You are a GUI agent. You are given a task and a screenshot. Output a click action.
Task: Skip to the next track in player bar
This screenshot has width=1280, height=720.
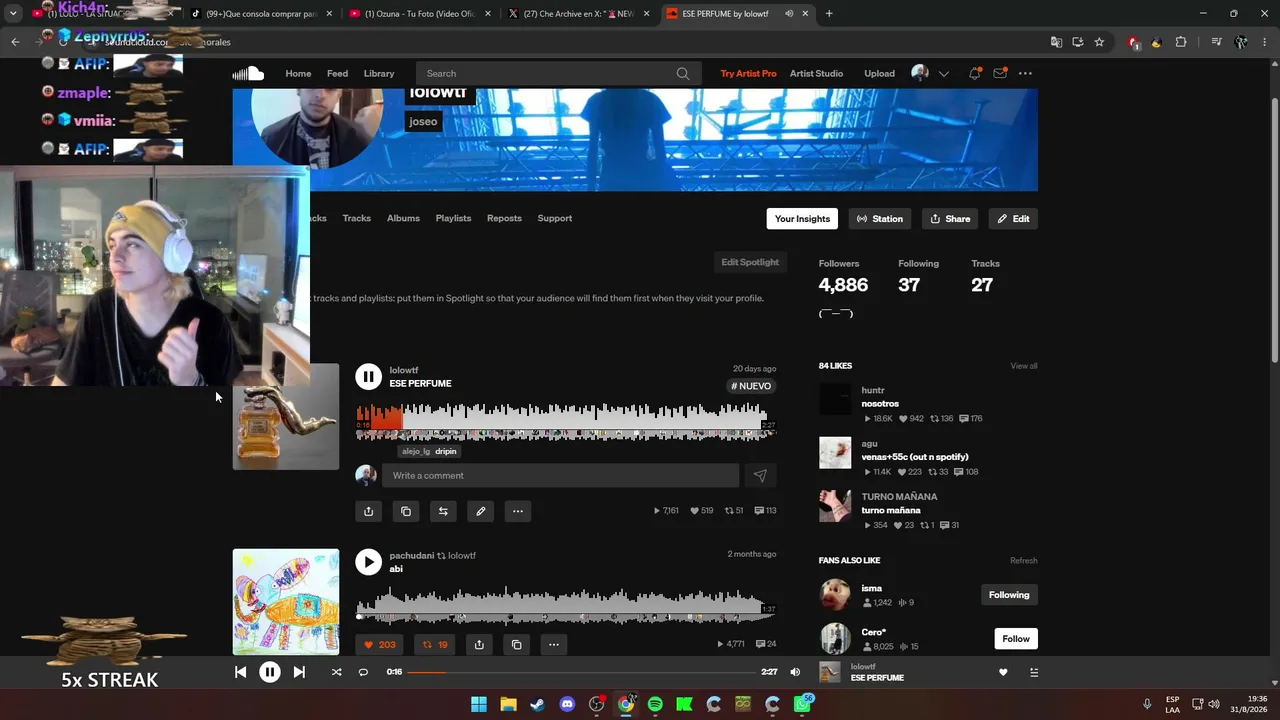(299, 672)
